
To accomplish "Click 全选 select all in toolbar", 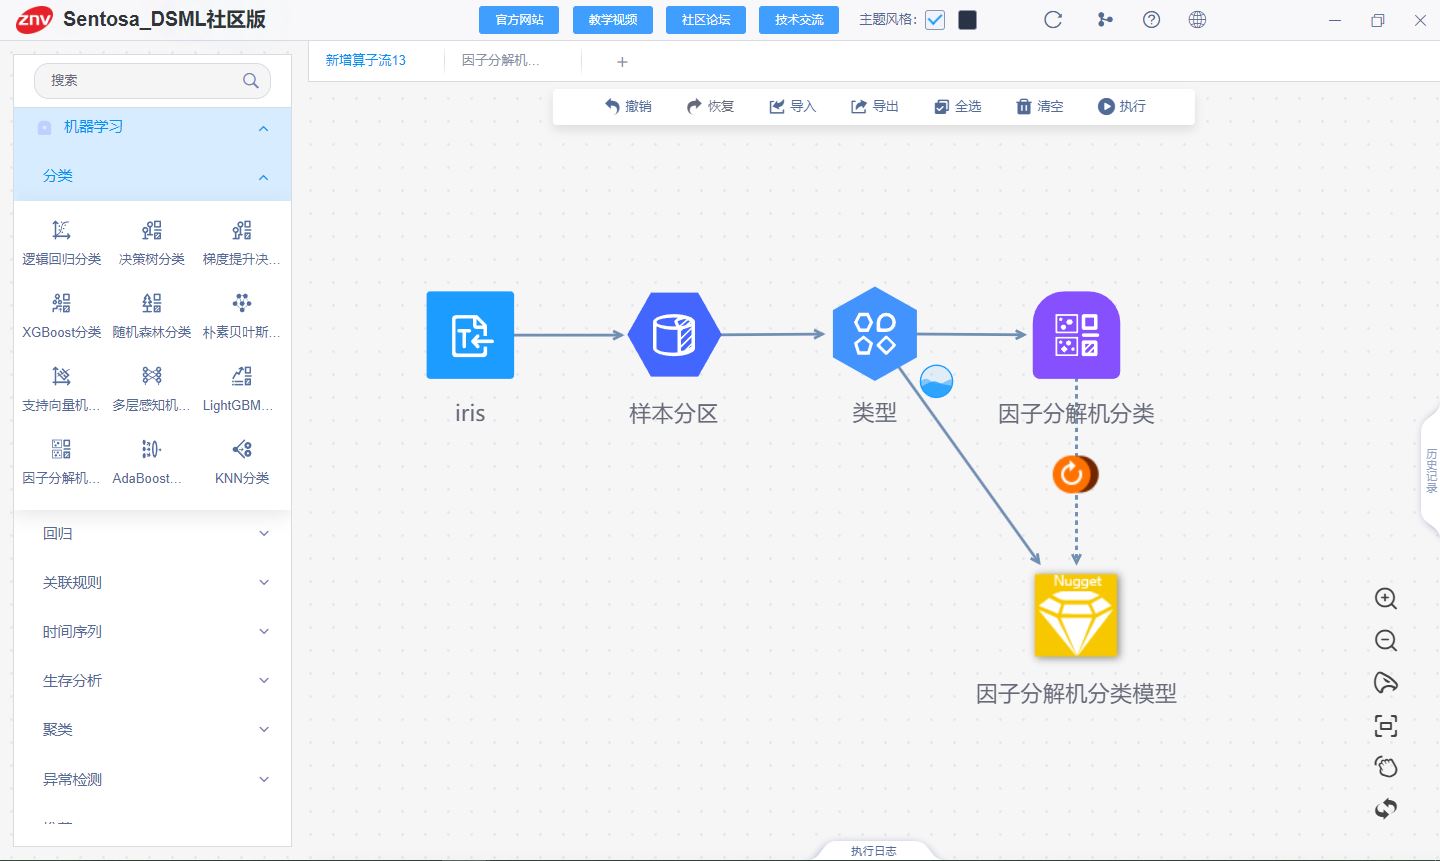I will tap(957, 106).
